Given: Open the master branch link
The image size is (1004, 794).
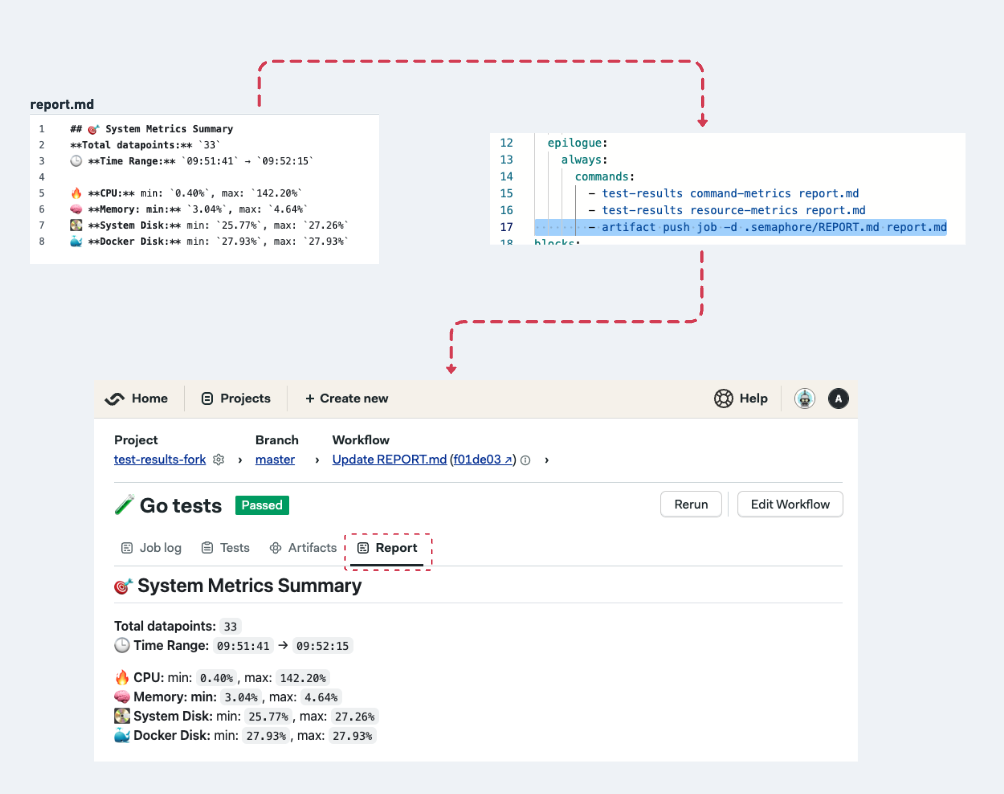Looking at the screenshot, I should tap(275, 459).
